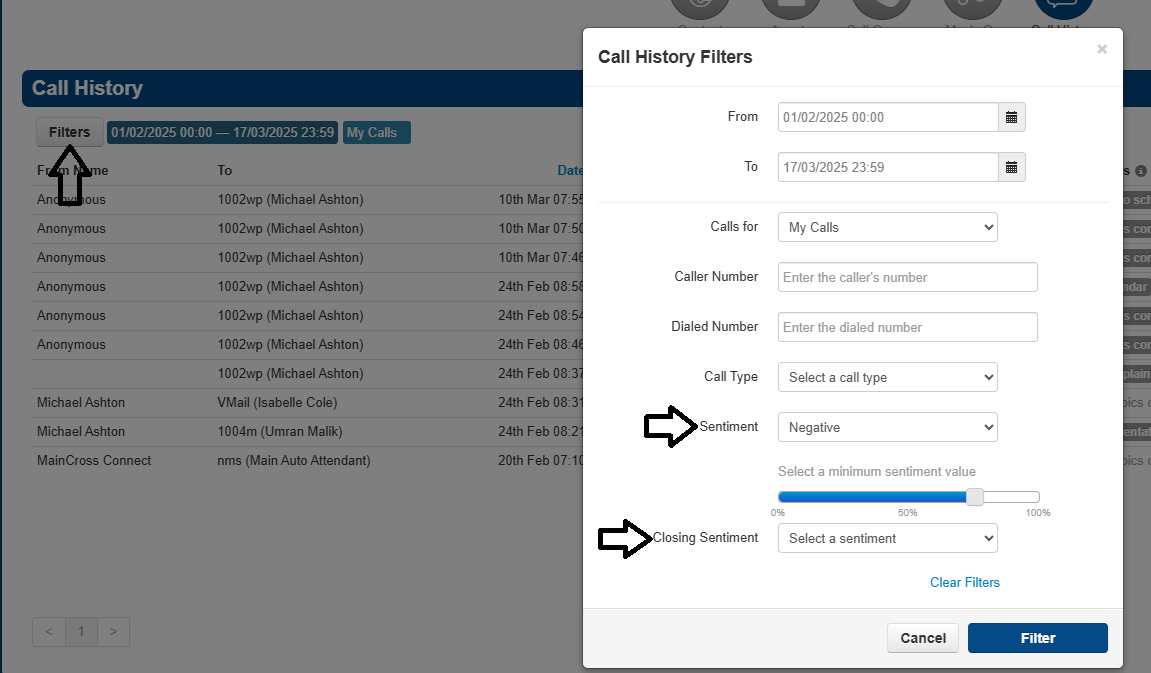
Task: Click the date range filter tag
Action: 222,133
